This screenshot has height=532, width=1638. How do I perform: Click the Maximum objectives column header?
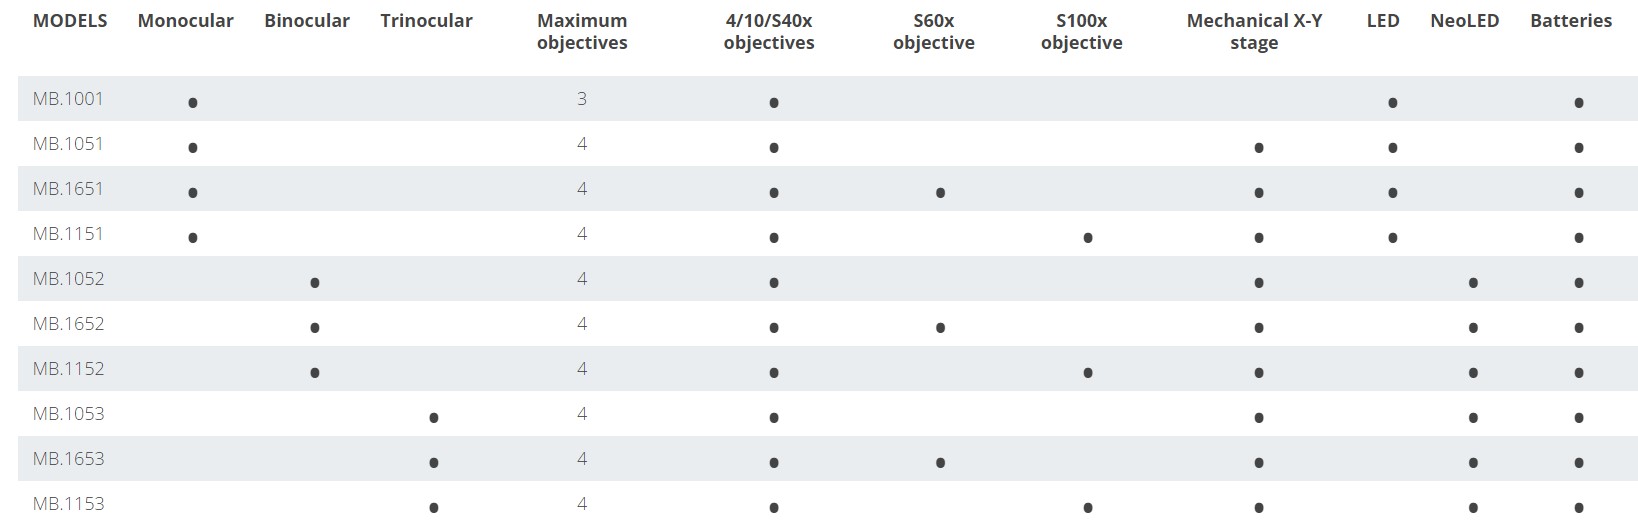[x=582, y=31]
